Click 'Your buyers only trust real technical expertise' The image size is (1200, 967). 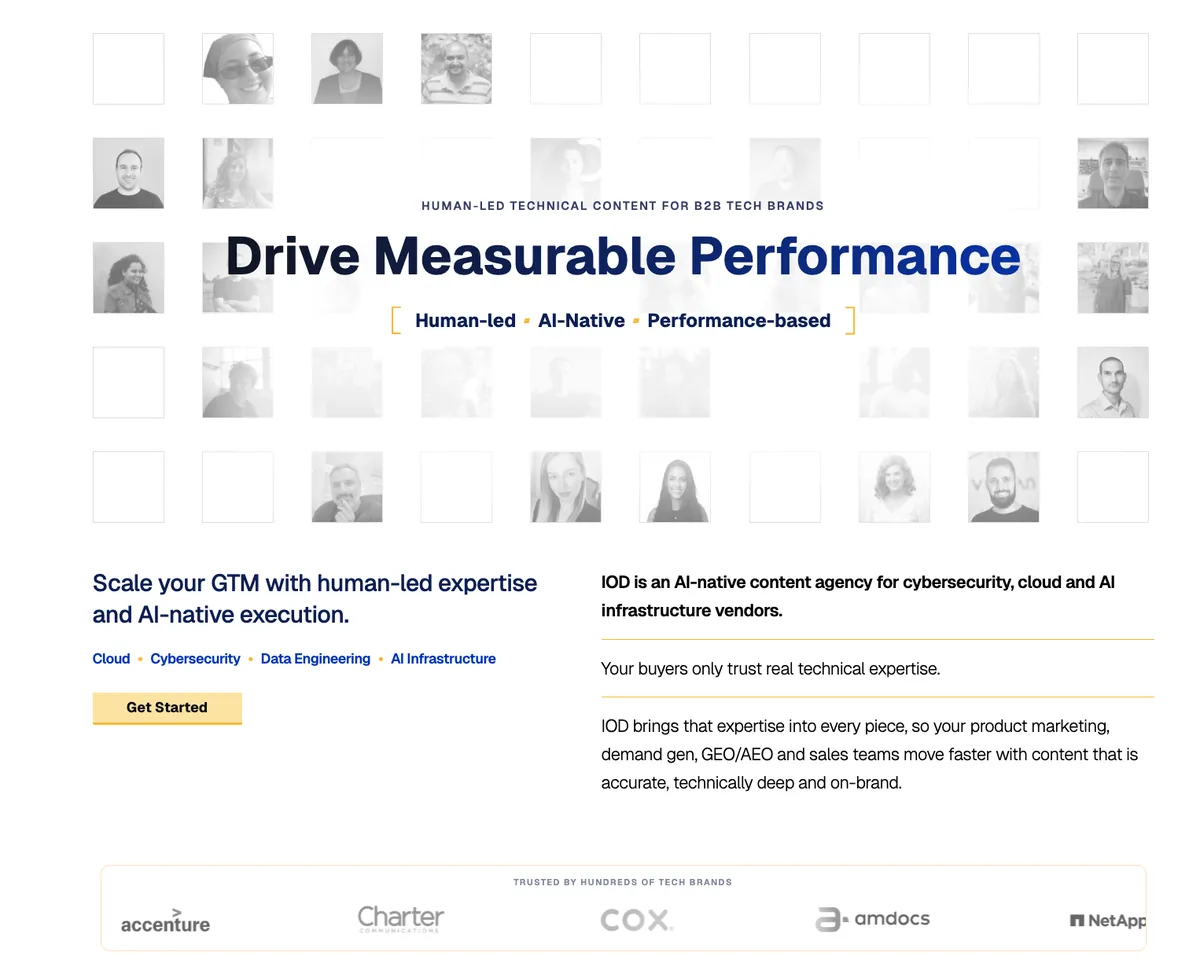(x=770, y=669)
